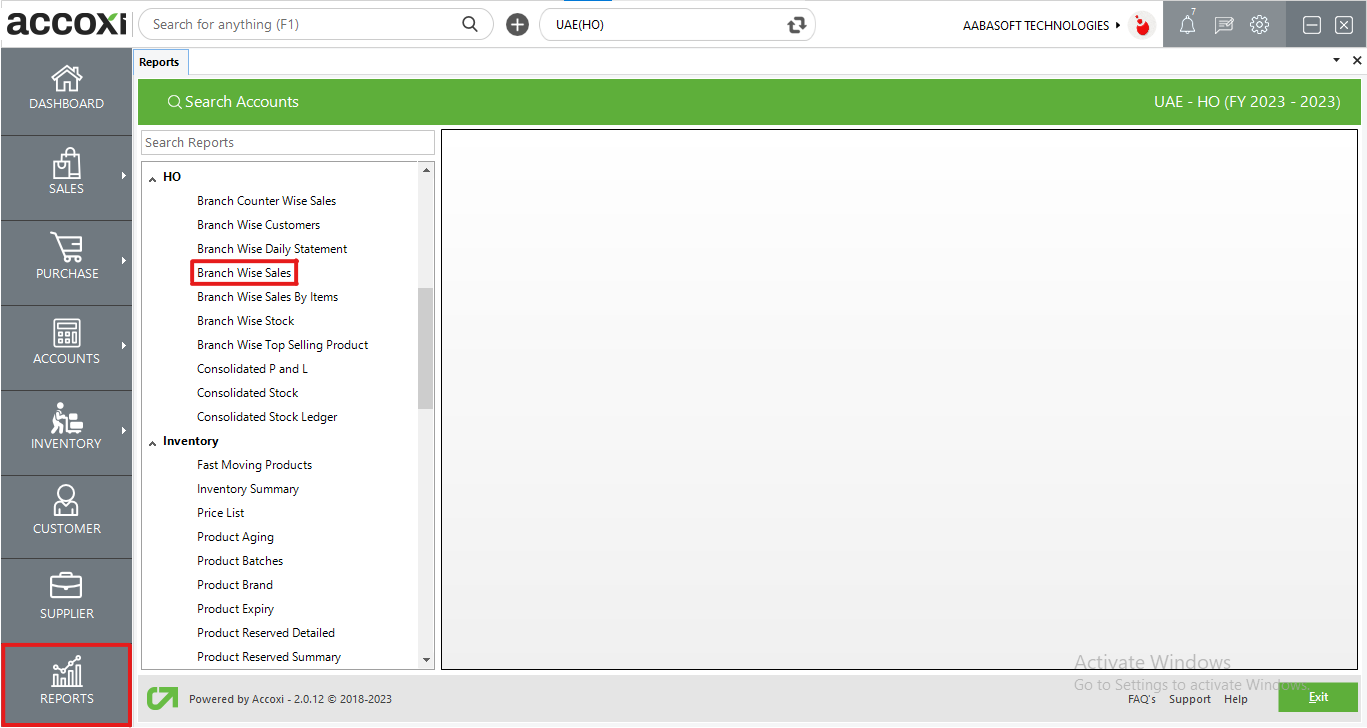The image size is (1367, 728).
Task: Open the FAQ's link
Action: tap(1141, 699)
